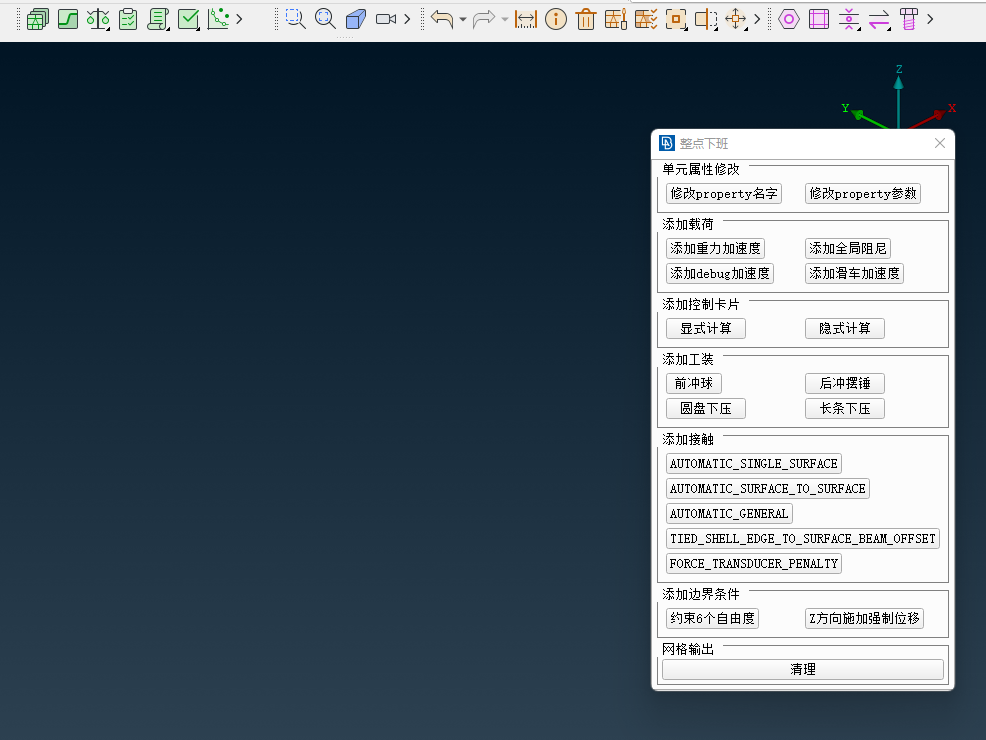Click the magenta swap arrows icon

pos(879,19)
